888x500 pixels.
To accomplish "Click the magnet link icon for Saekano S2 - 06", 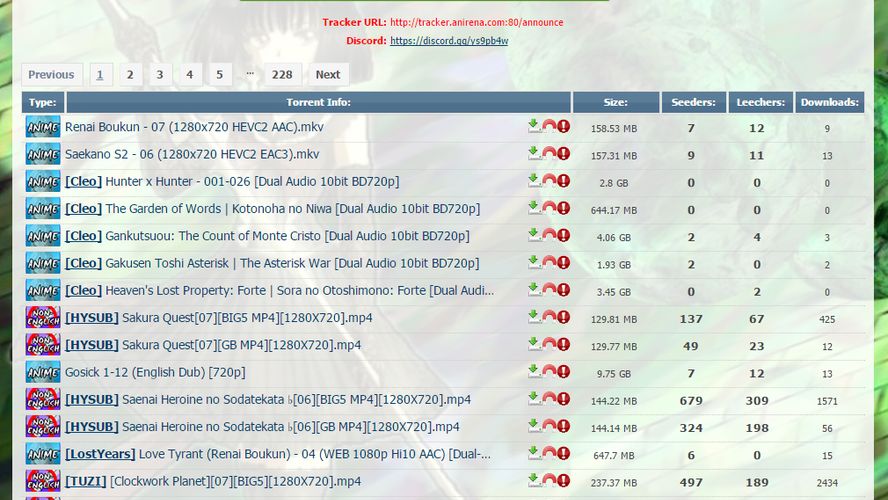I will [x=549, y=153].
